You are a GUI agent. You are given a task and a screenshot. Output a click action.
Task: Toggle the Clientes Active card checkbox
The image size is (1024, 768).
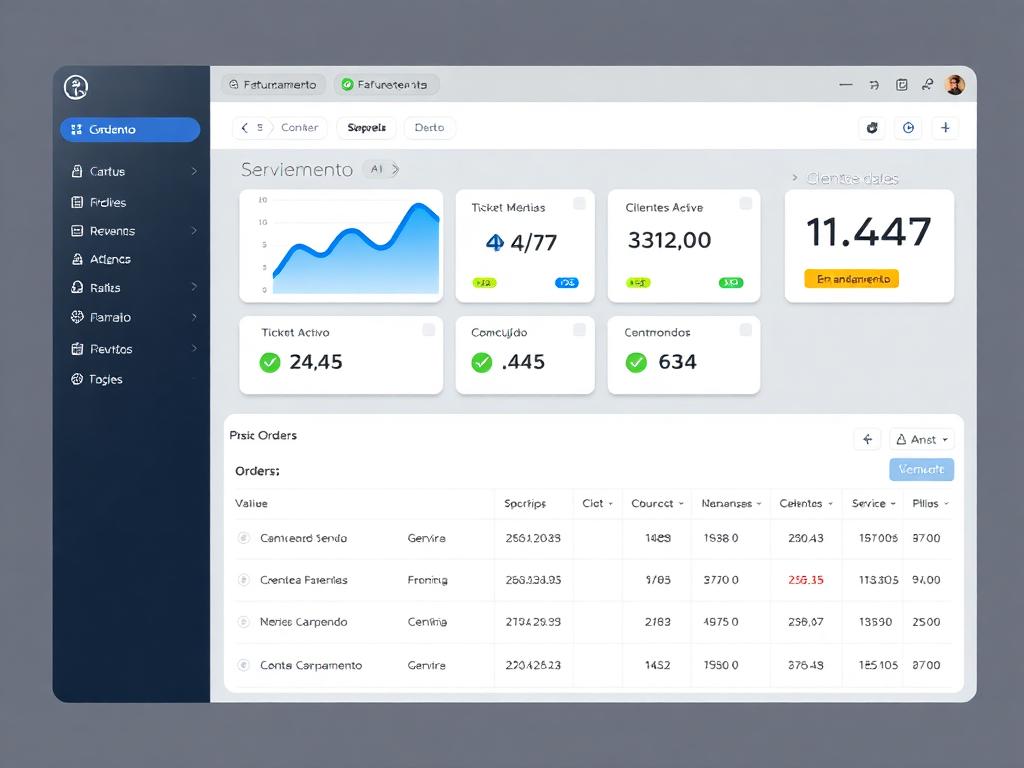point(745,204)
